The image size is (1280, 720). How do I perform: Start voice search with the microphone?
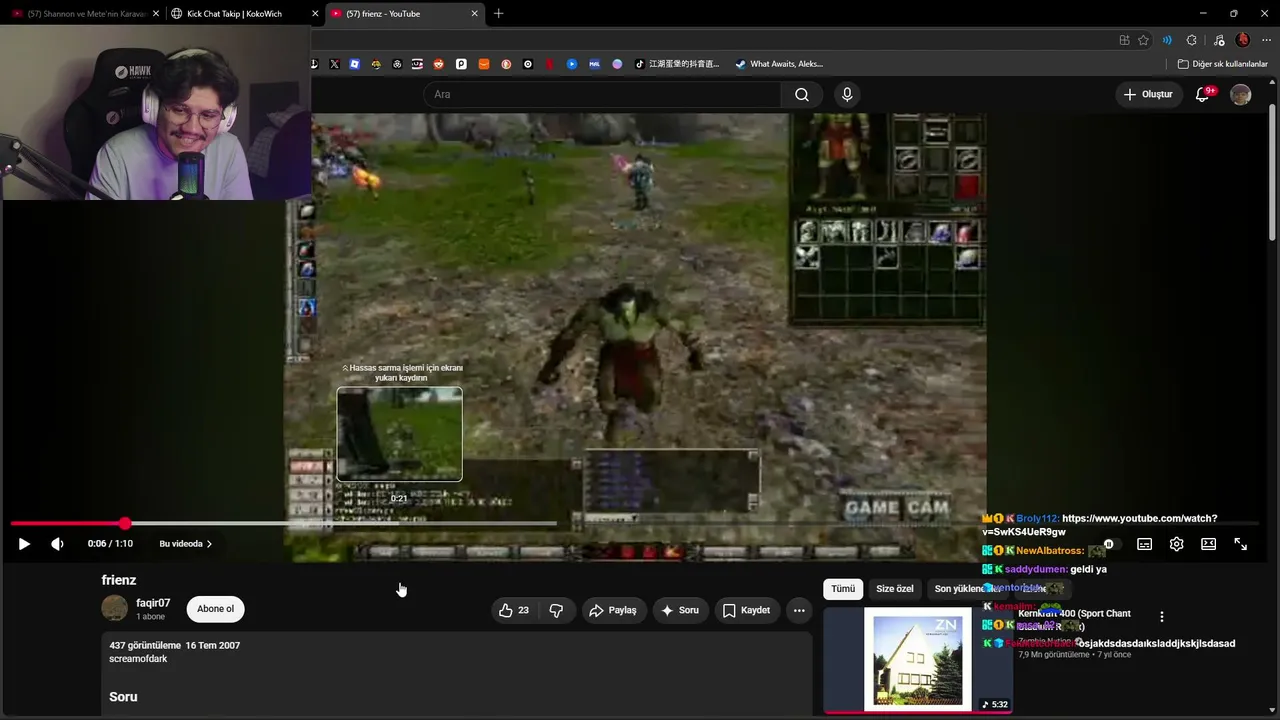coord(847,94)
